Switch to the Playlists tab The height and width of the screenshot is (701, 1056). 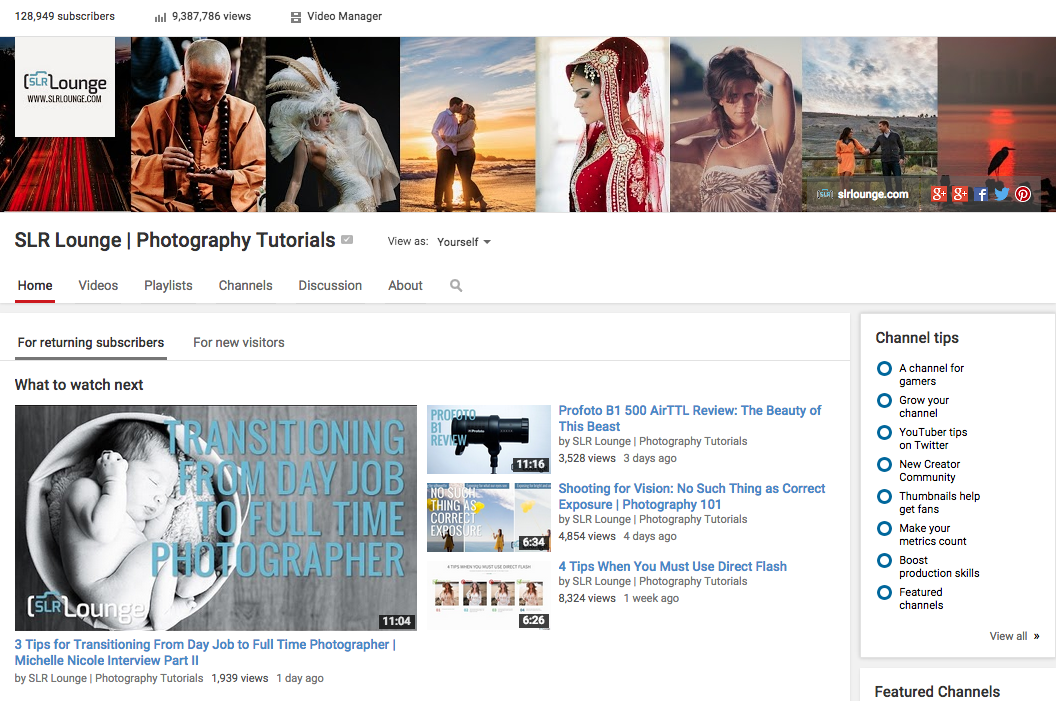[x=168, y=286]
